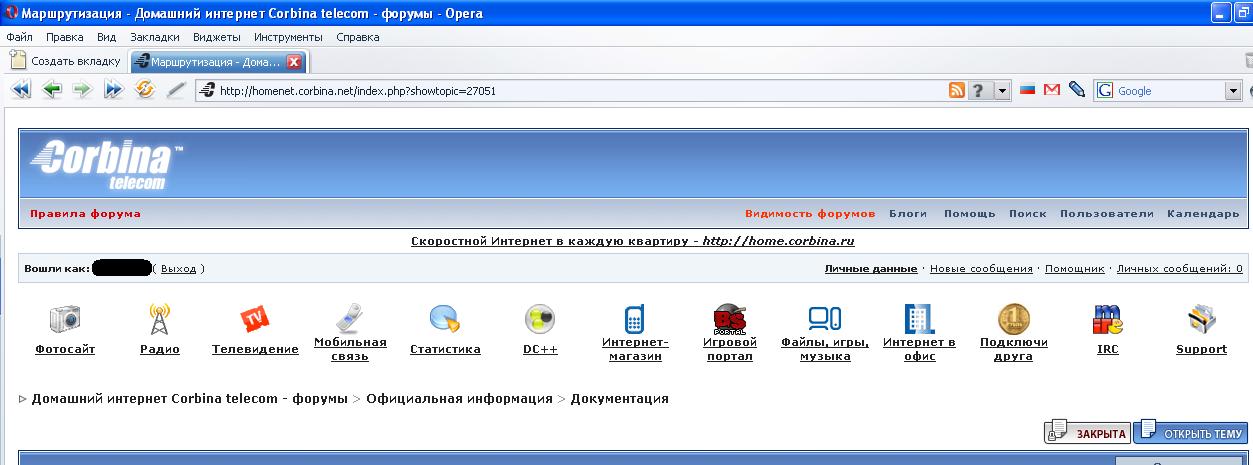Open the Закладки menu
1253x465 pixels.
tap(155, 37)
